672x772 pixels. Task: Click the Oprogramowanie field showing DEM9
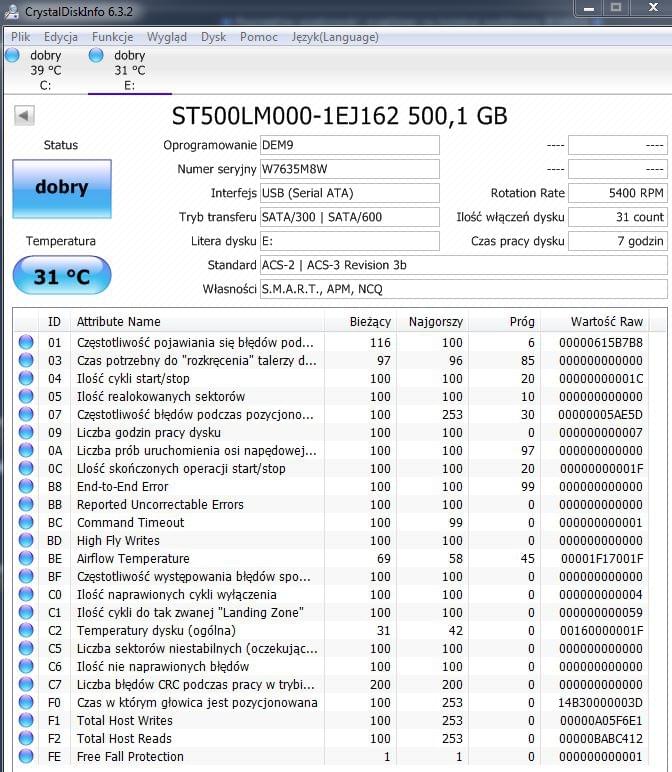click(350, 145)
